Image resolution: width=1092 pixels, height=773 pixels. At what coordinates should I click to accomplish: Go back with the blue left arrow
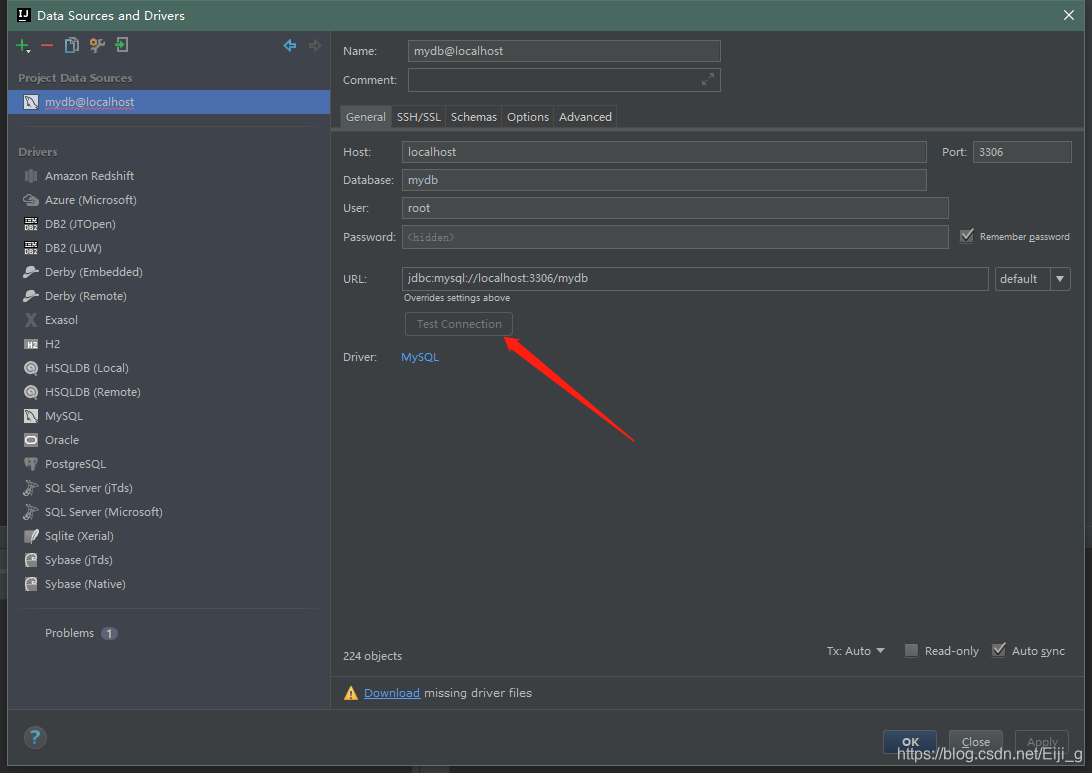290,46
